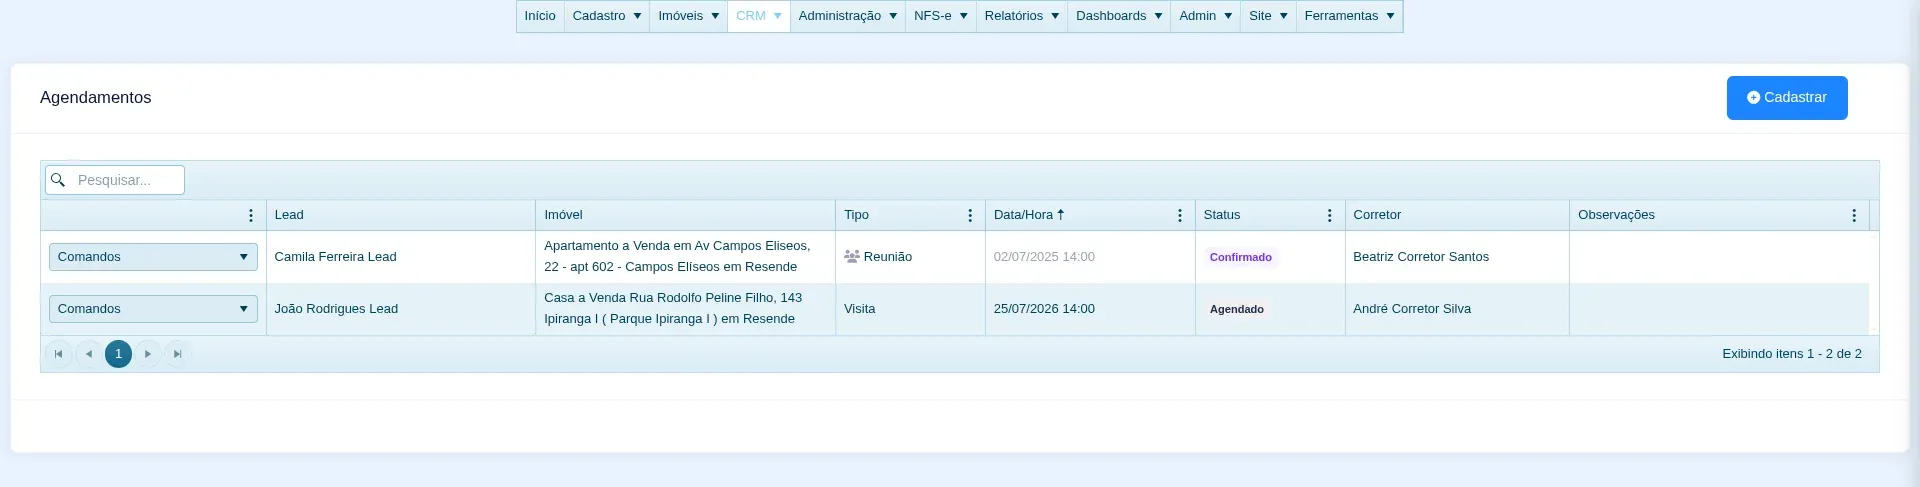Expand the CRM menu
The width and height of the screenshot is (1920, 487).
click(759, 16)
